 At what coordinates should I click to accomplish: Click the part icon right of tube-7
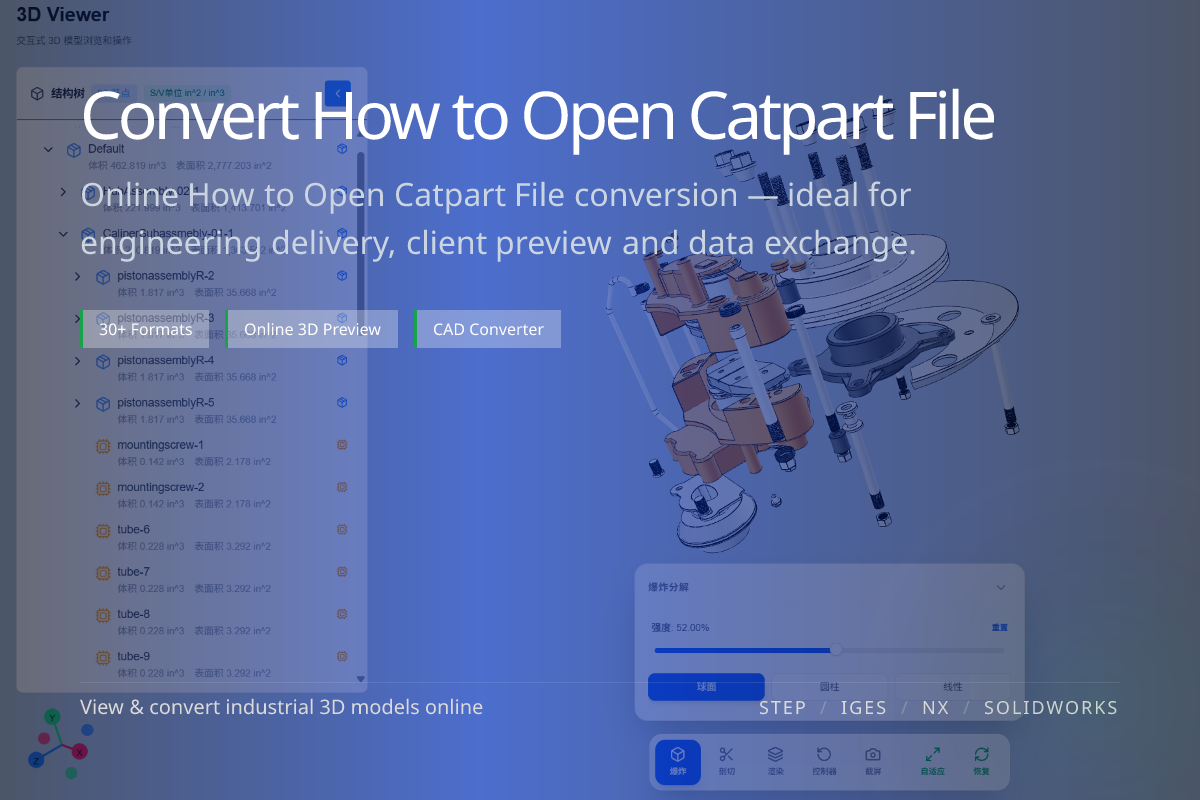342,572
